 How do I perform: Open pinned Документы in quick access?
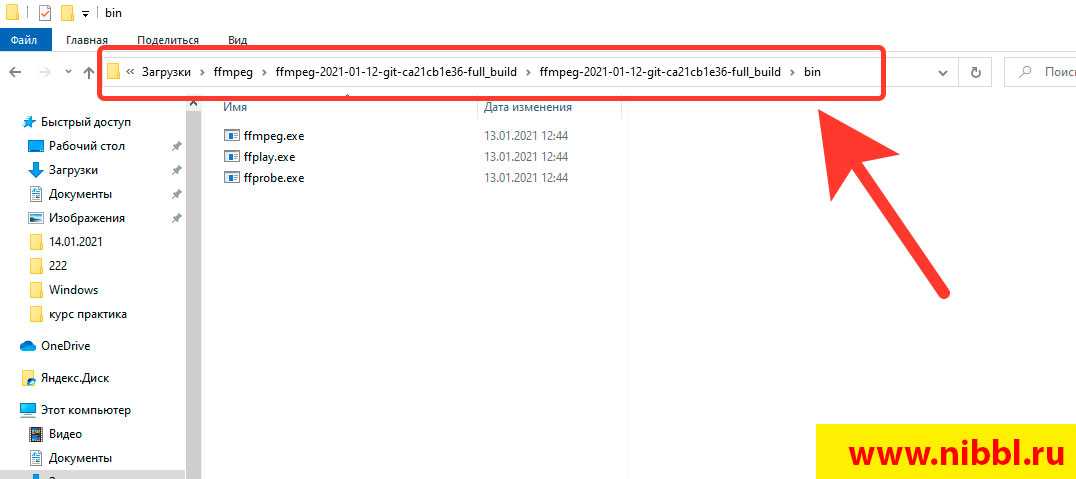(x=80, y=194)
